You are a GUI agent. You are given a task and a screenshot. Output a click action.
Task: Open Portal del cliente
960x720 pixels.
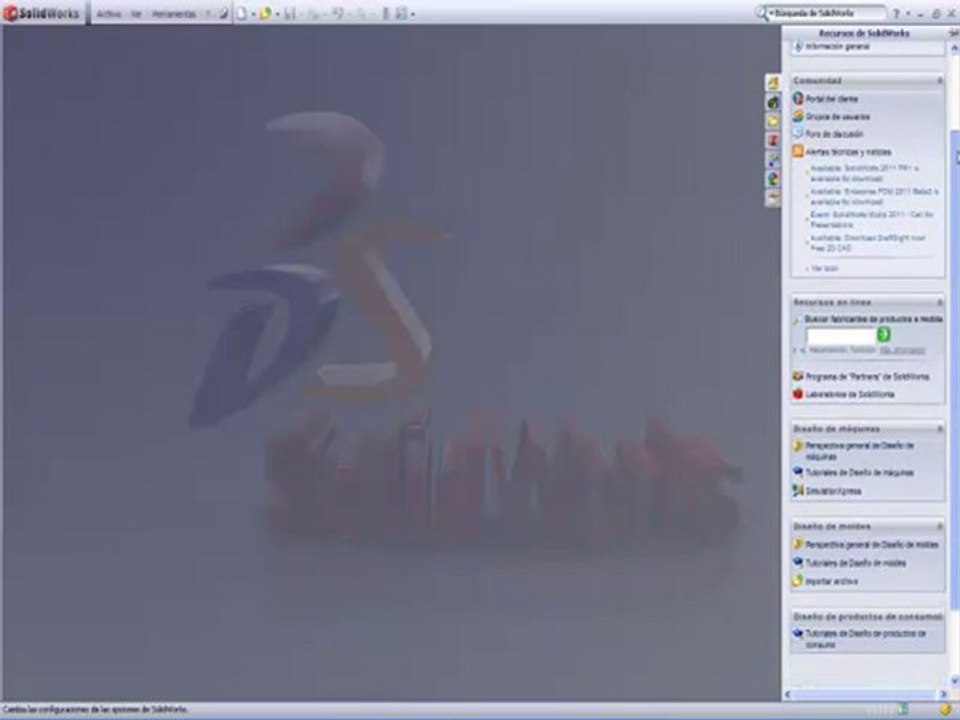tap(831, 99)
